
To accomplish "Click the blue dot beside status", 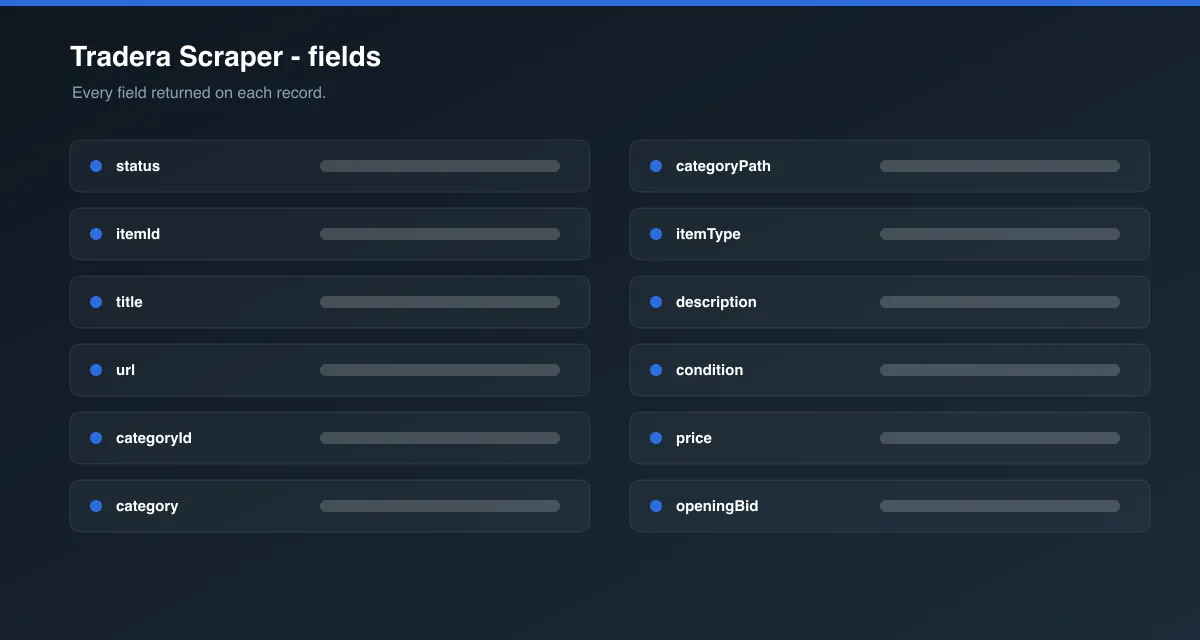I will tap(96, 166).
